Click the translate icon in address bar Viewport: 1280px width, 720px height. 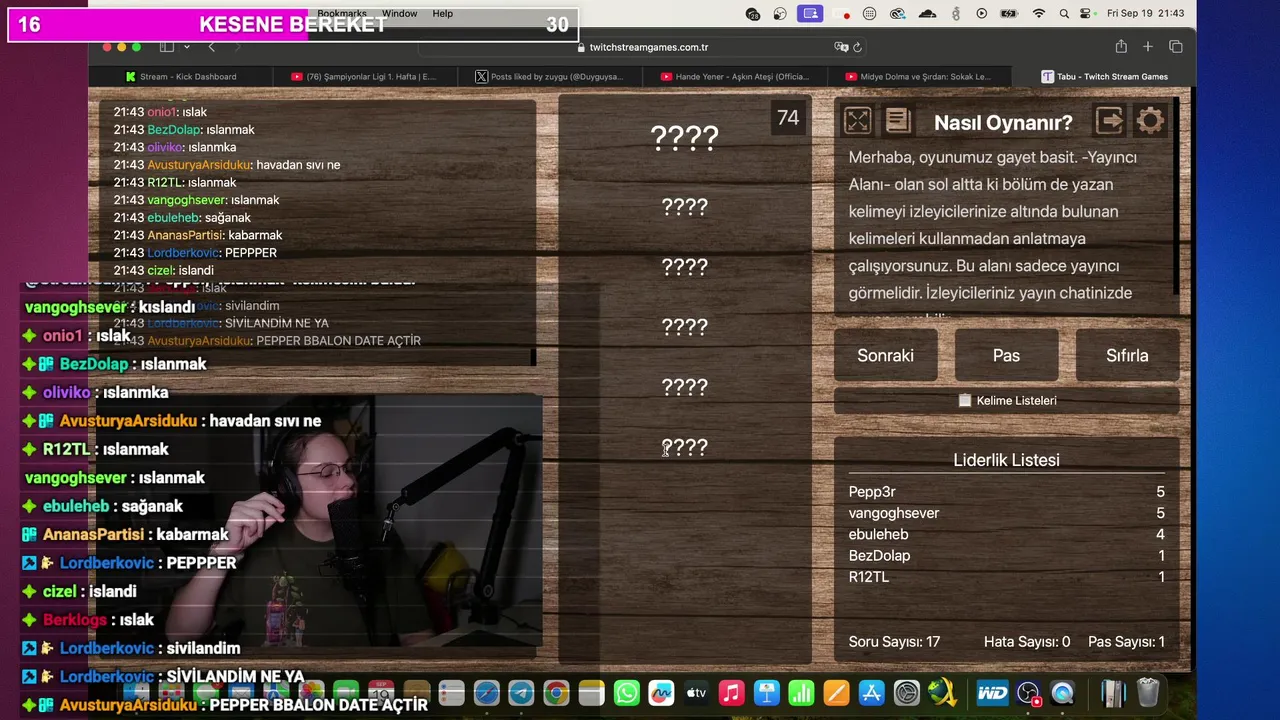point(841,47)
